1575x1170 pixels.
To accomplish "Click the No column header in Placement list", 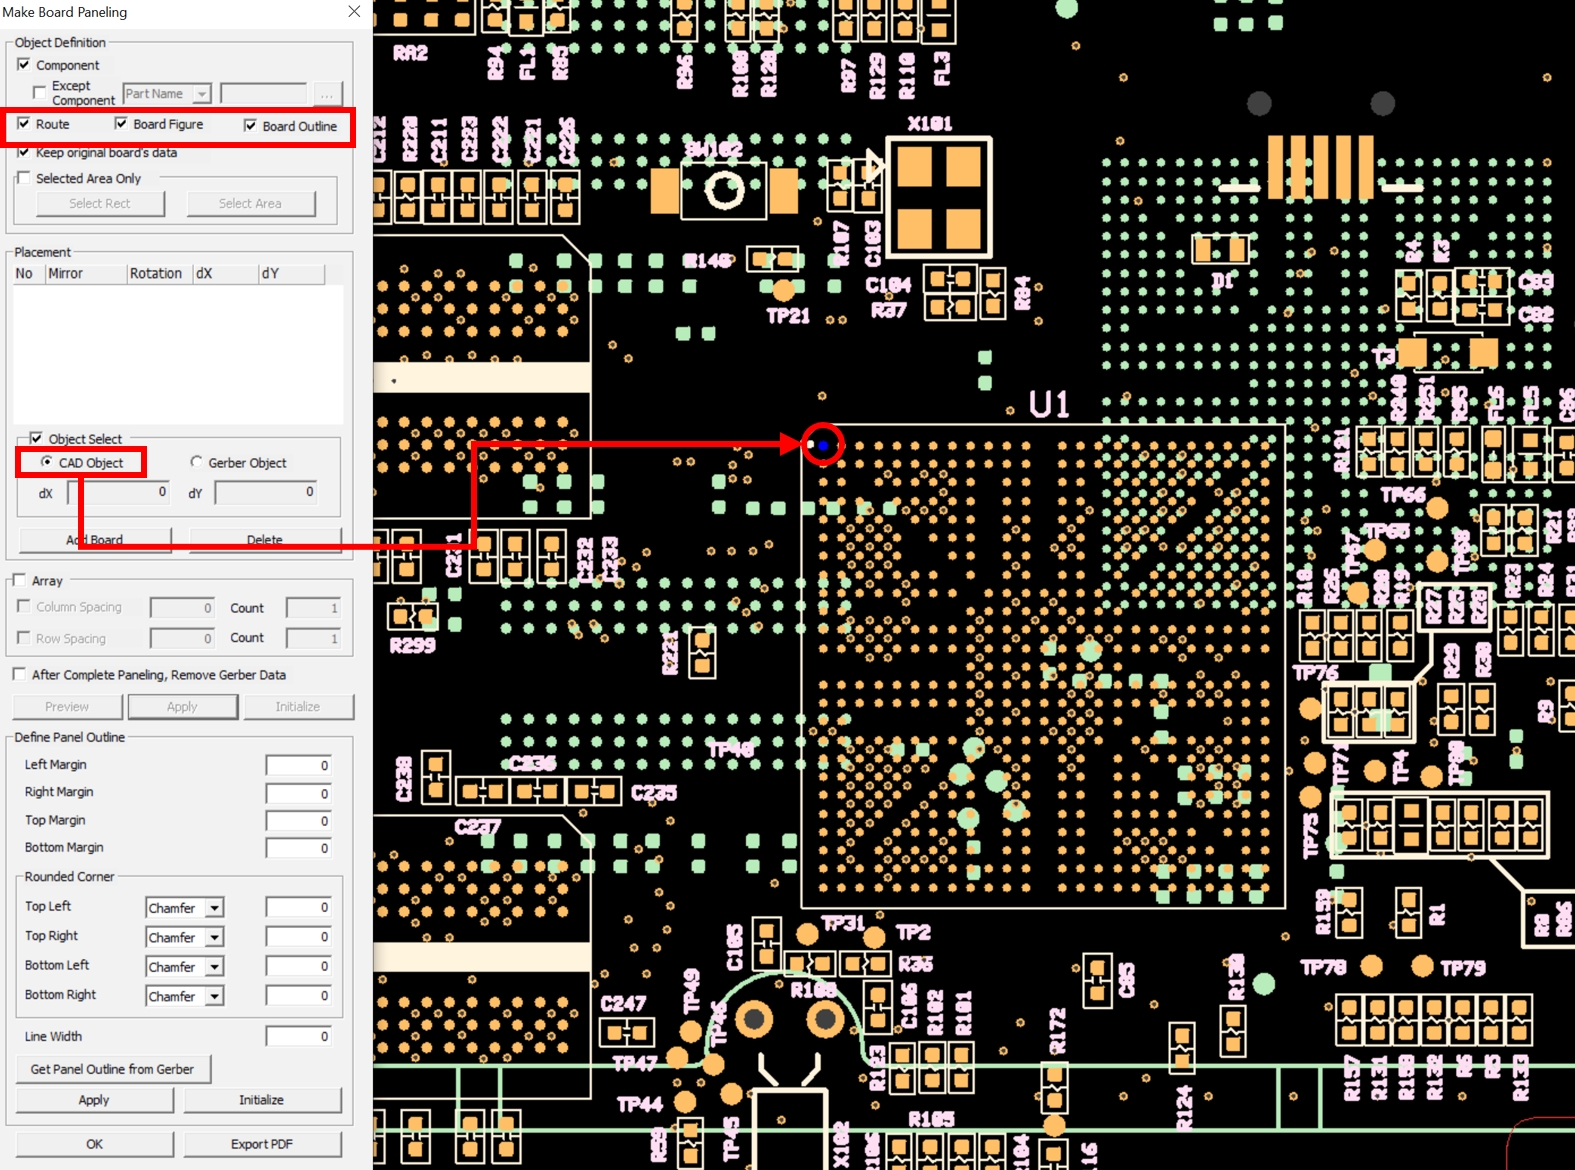I will tap(29, 274).
